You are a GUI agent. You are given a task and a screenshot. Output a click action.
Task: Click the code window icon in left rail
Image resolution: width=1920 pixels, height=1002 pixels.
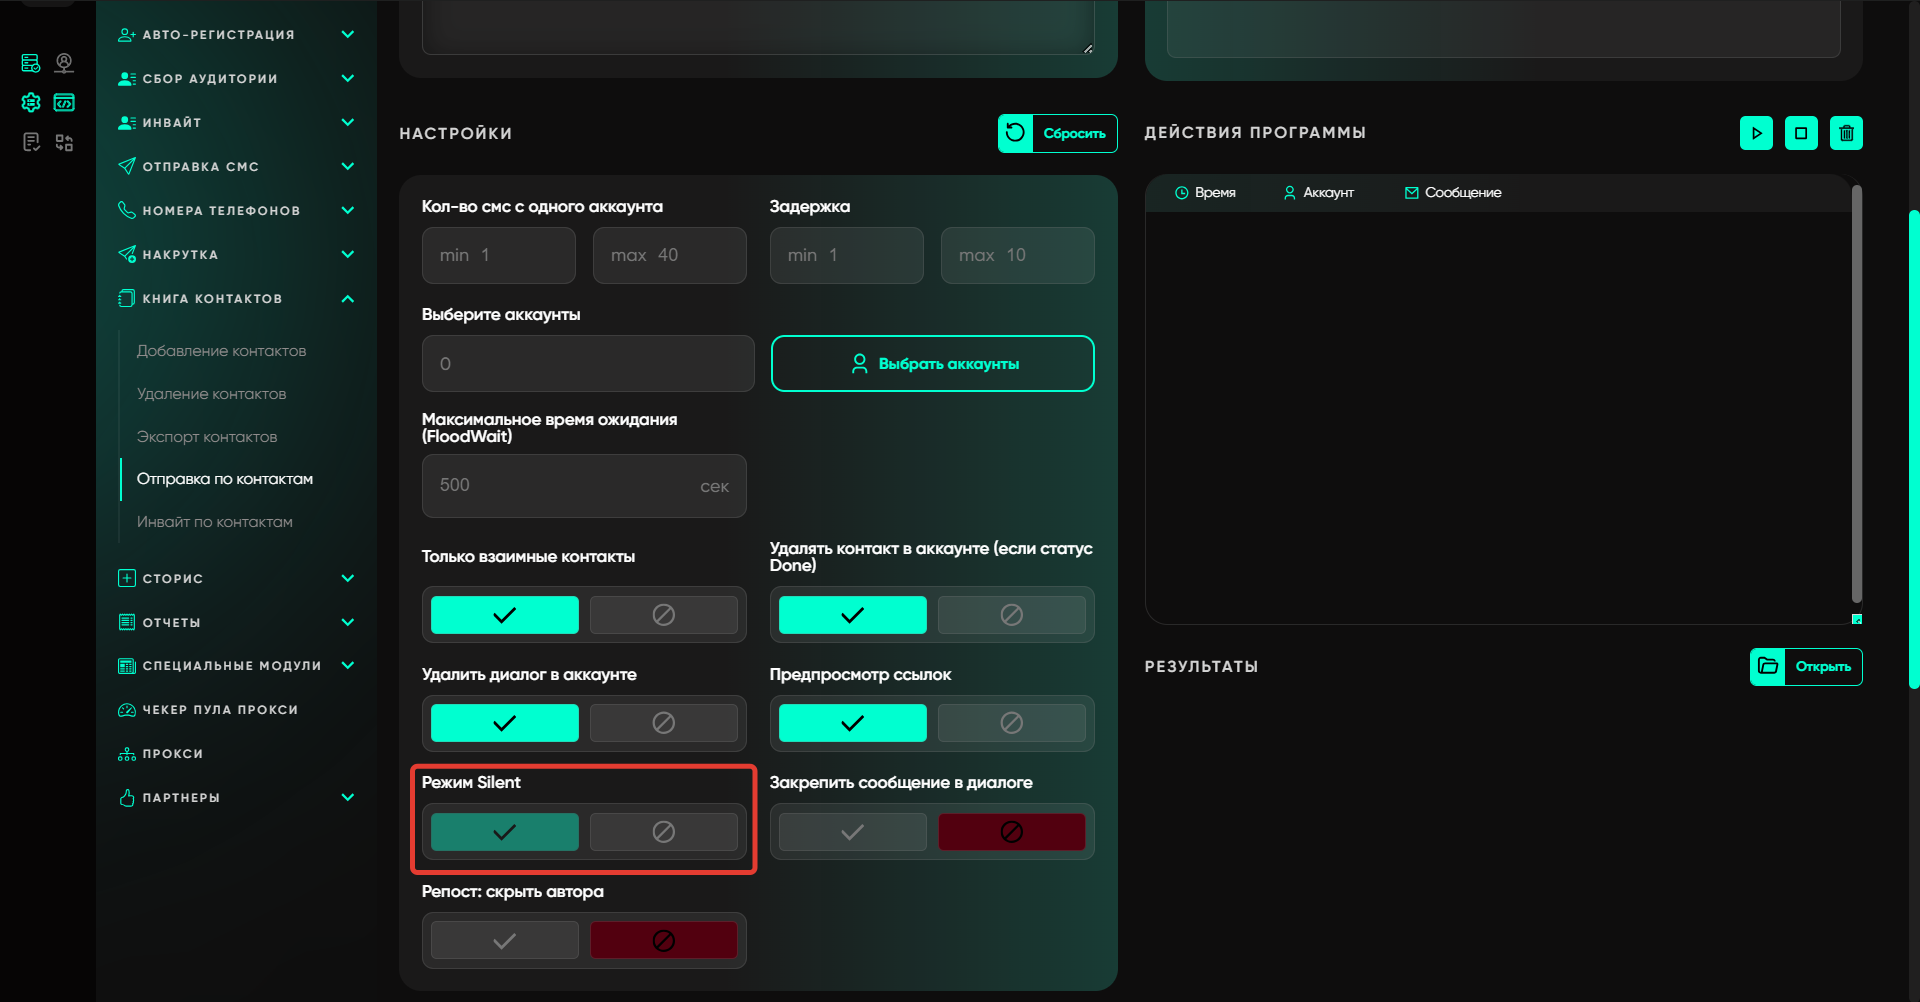(x=64, y=102)
